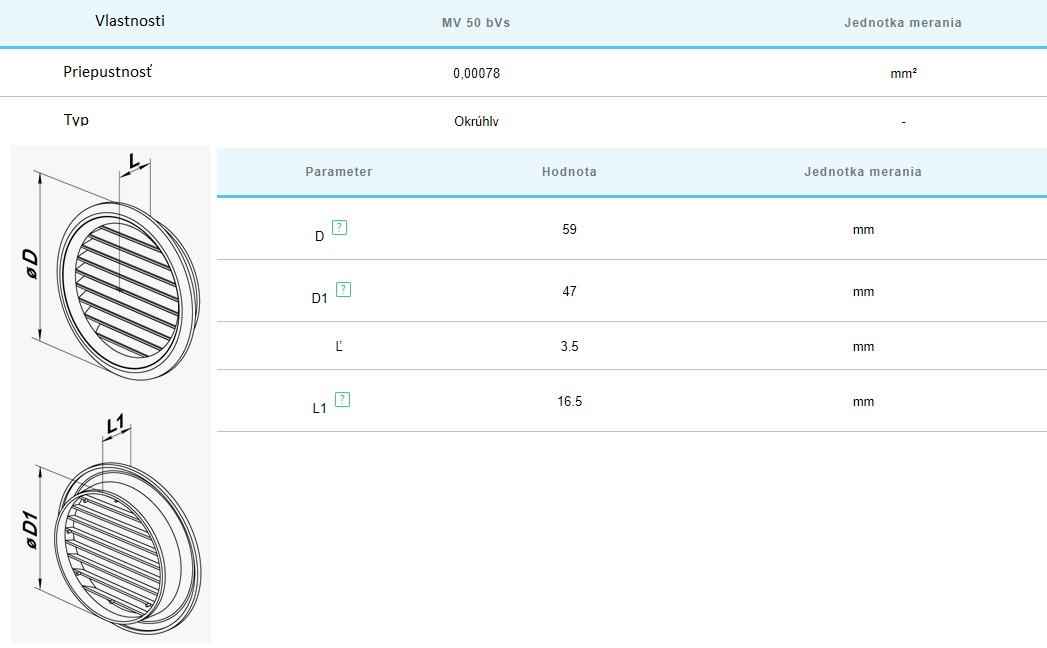This screenshot has width=1047, height=648.
Task: Click the D1 value 47
Action: (x=570, y=291)
